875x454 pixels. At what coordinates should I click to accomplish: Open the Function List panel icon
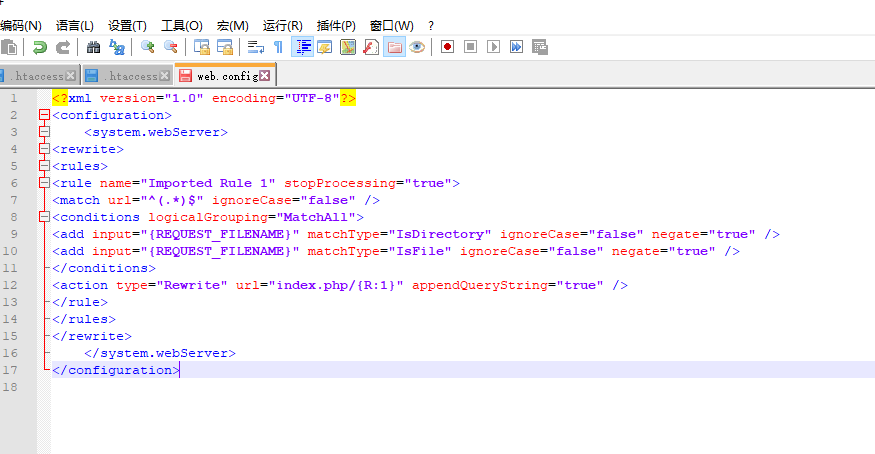(371, 47)
